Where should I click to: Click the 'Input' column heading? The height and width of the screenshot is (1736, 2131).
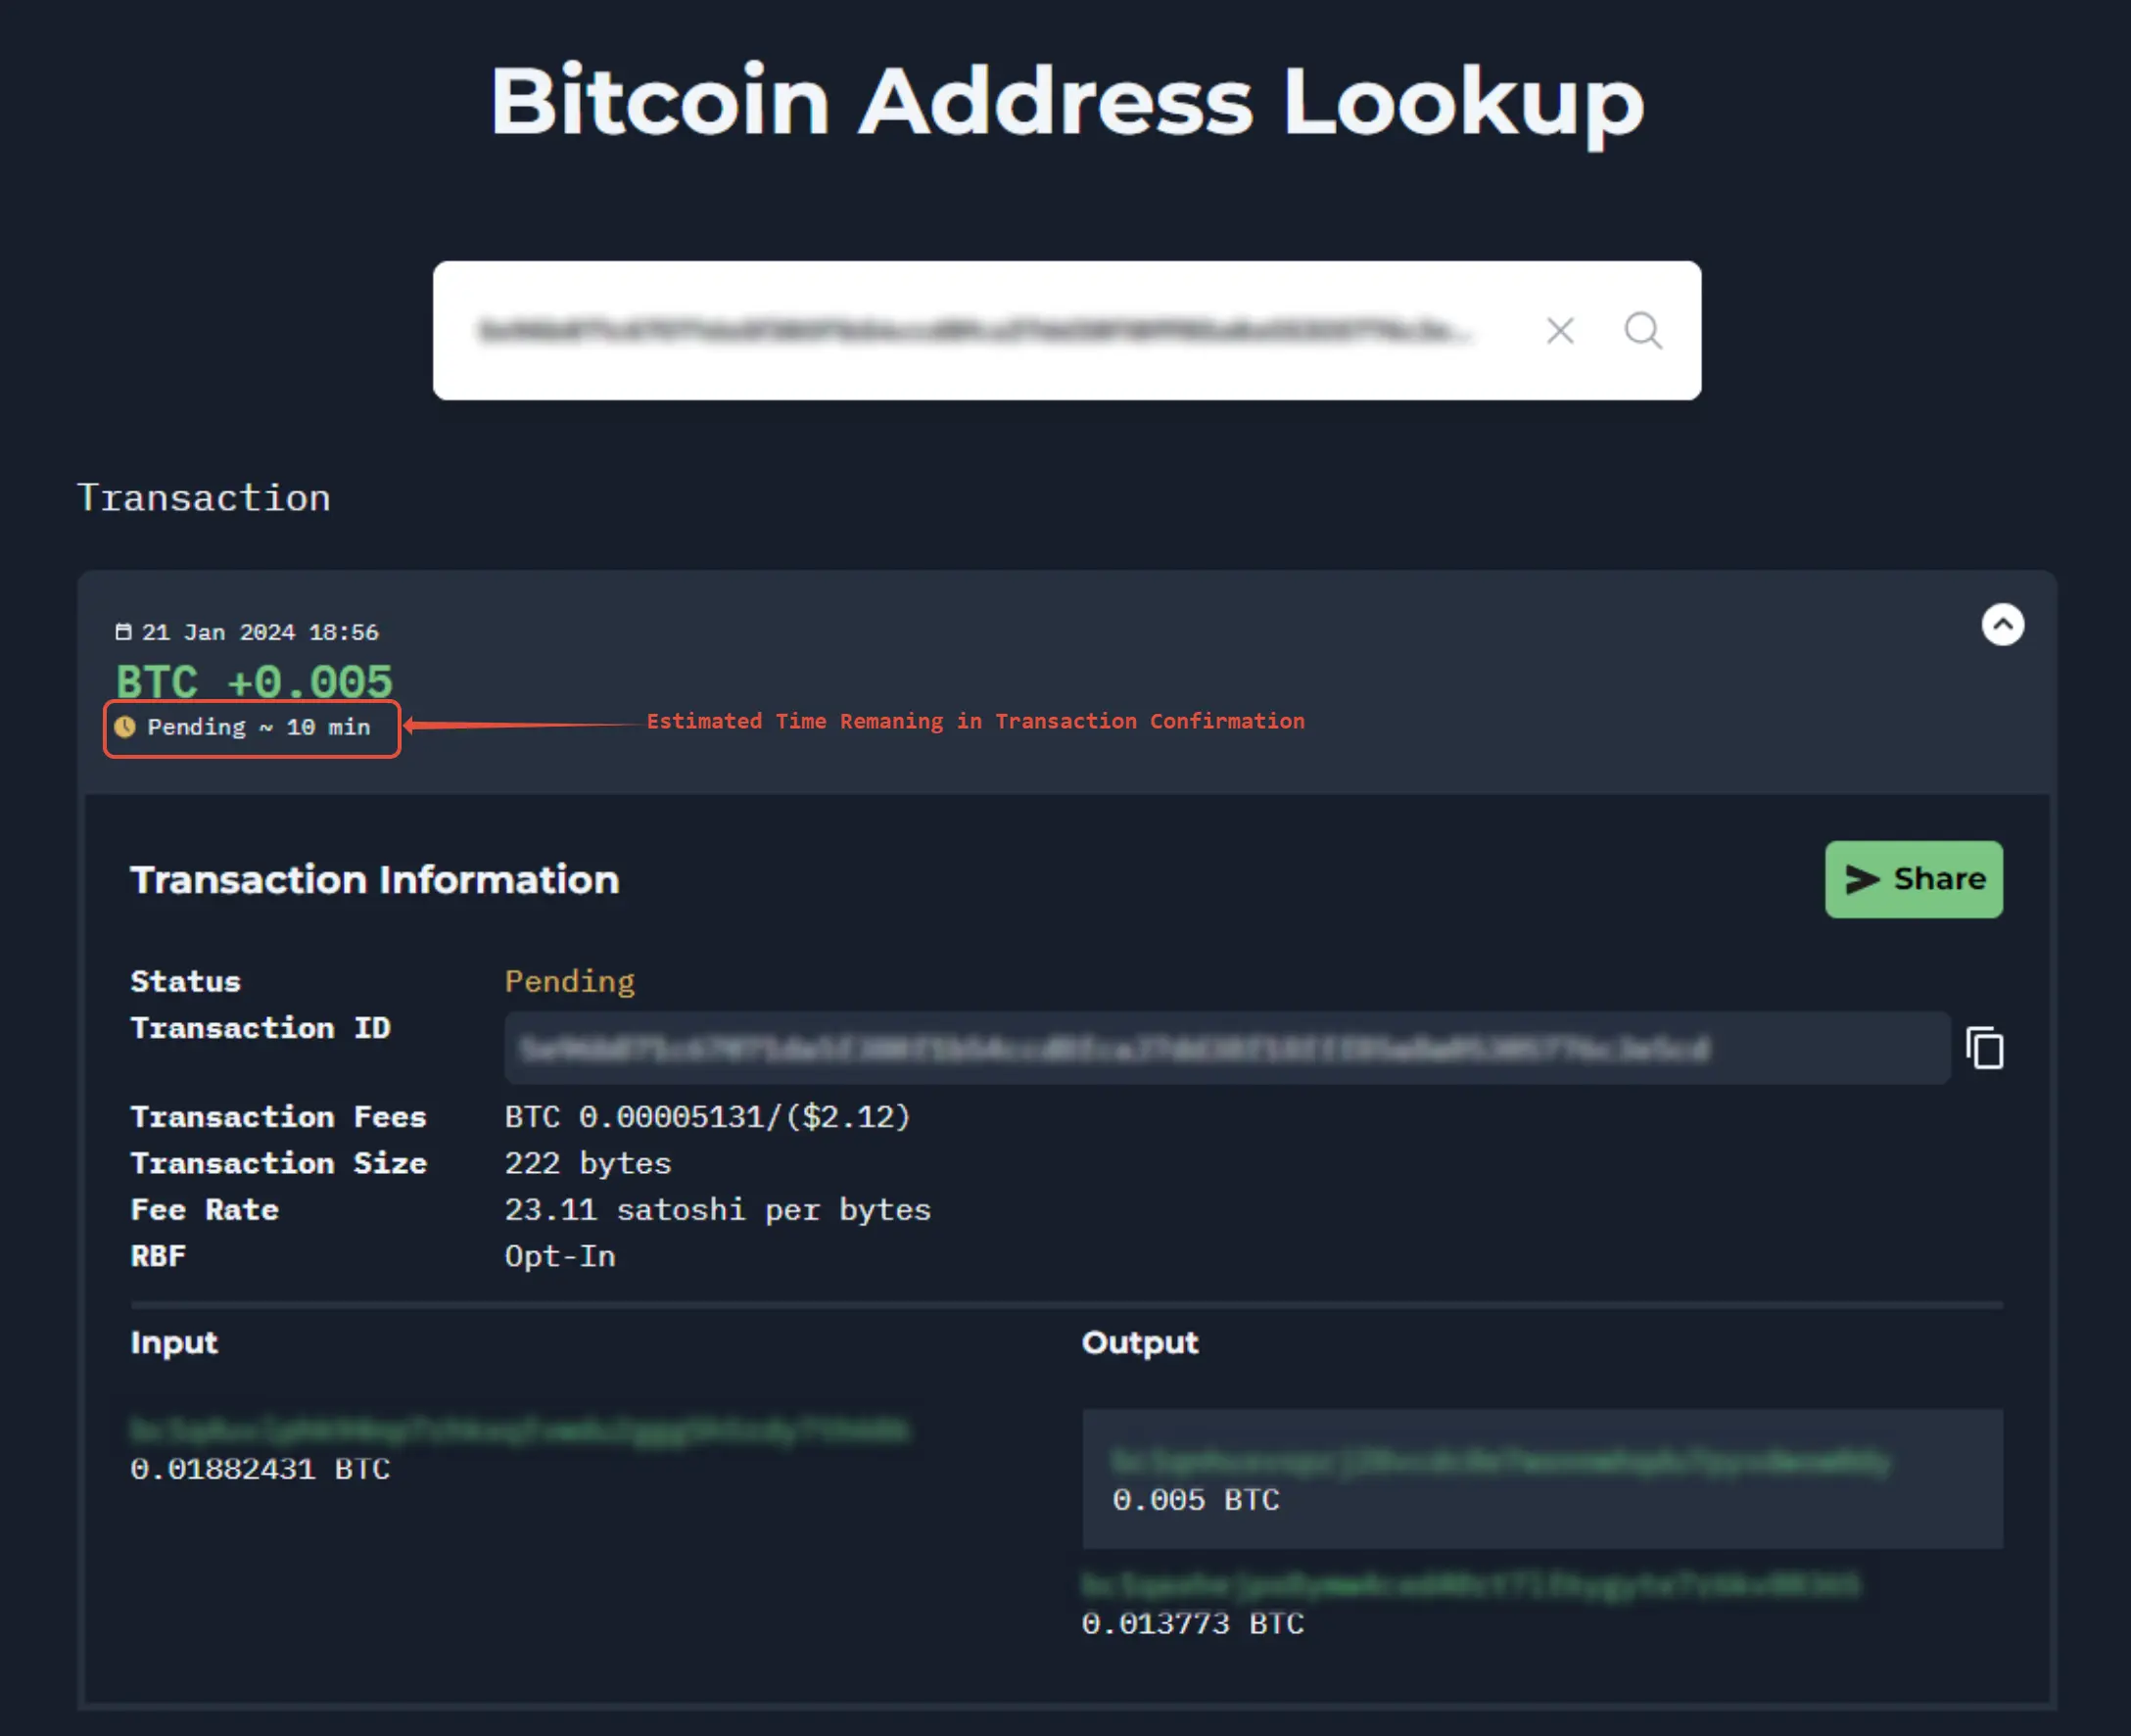(174, 1342)
